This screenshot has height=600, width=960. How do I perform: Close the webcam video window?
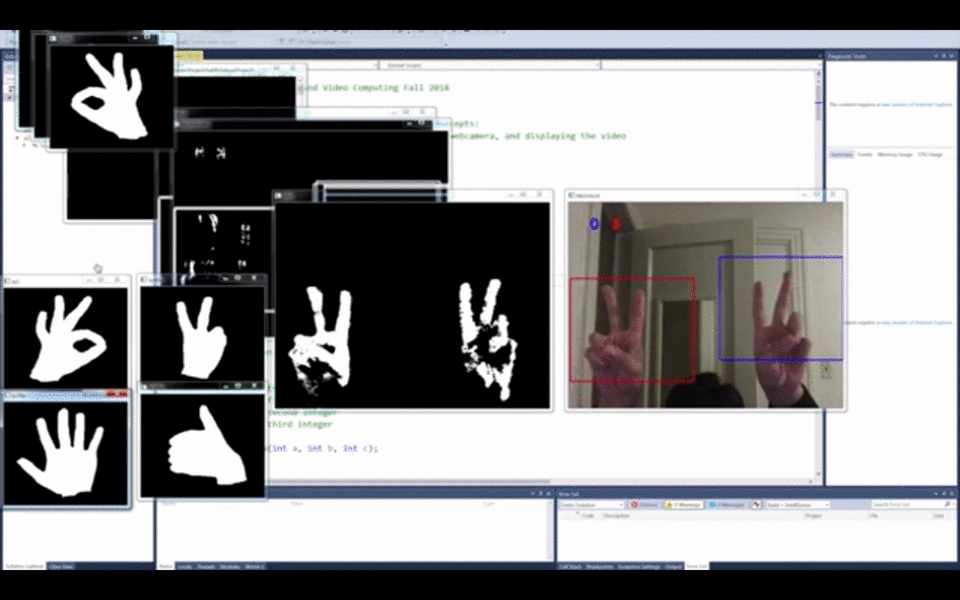(x=833, y=195)
